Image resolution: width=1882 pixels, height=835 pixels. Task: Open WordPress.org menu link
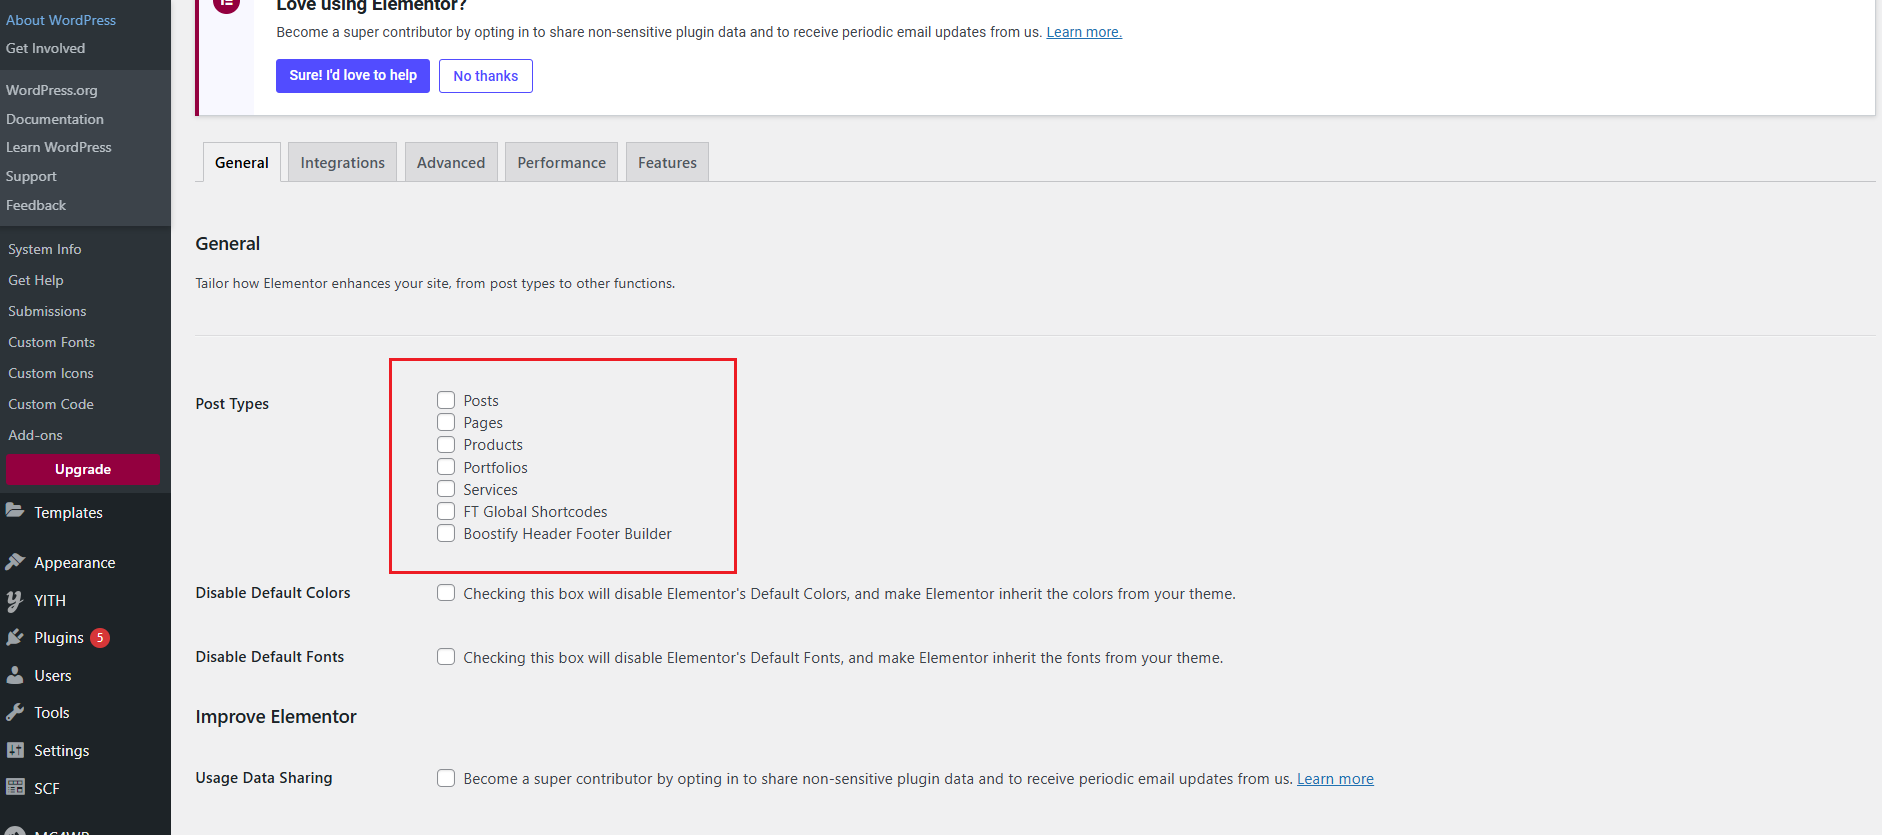[52, 90]
